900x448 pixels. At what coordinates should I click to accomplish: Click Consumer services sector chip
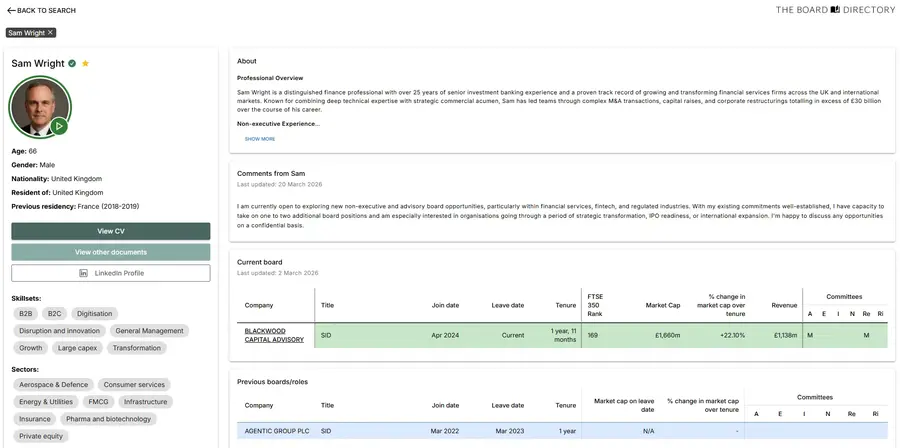[134, 385]
